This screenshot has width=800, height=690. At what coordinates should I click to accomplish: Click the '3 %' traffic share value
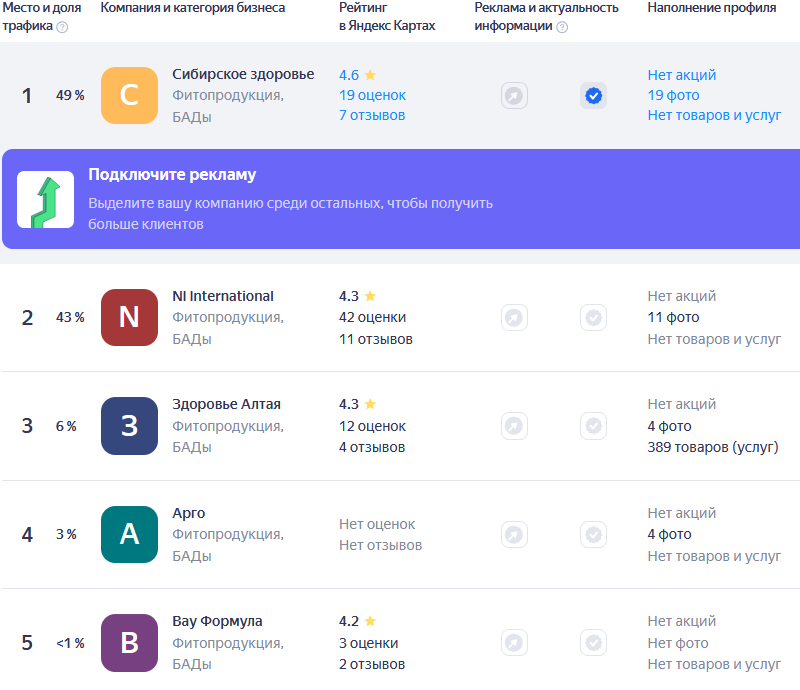[66, 534]
